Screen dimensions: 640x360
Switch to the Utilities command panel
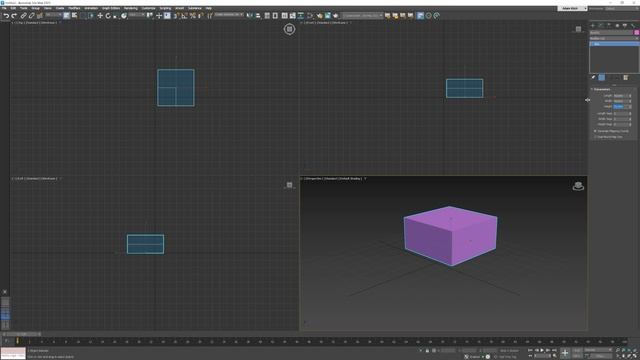click(633, 25)
